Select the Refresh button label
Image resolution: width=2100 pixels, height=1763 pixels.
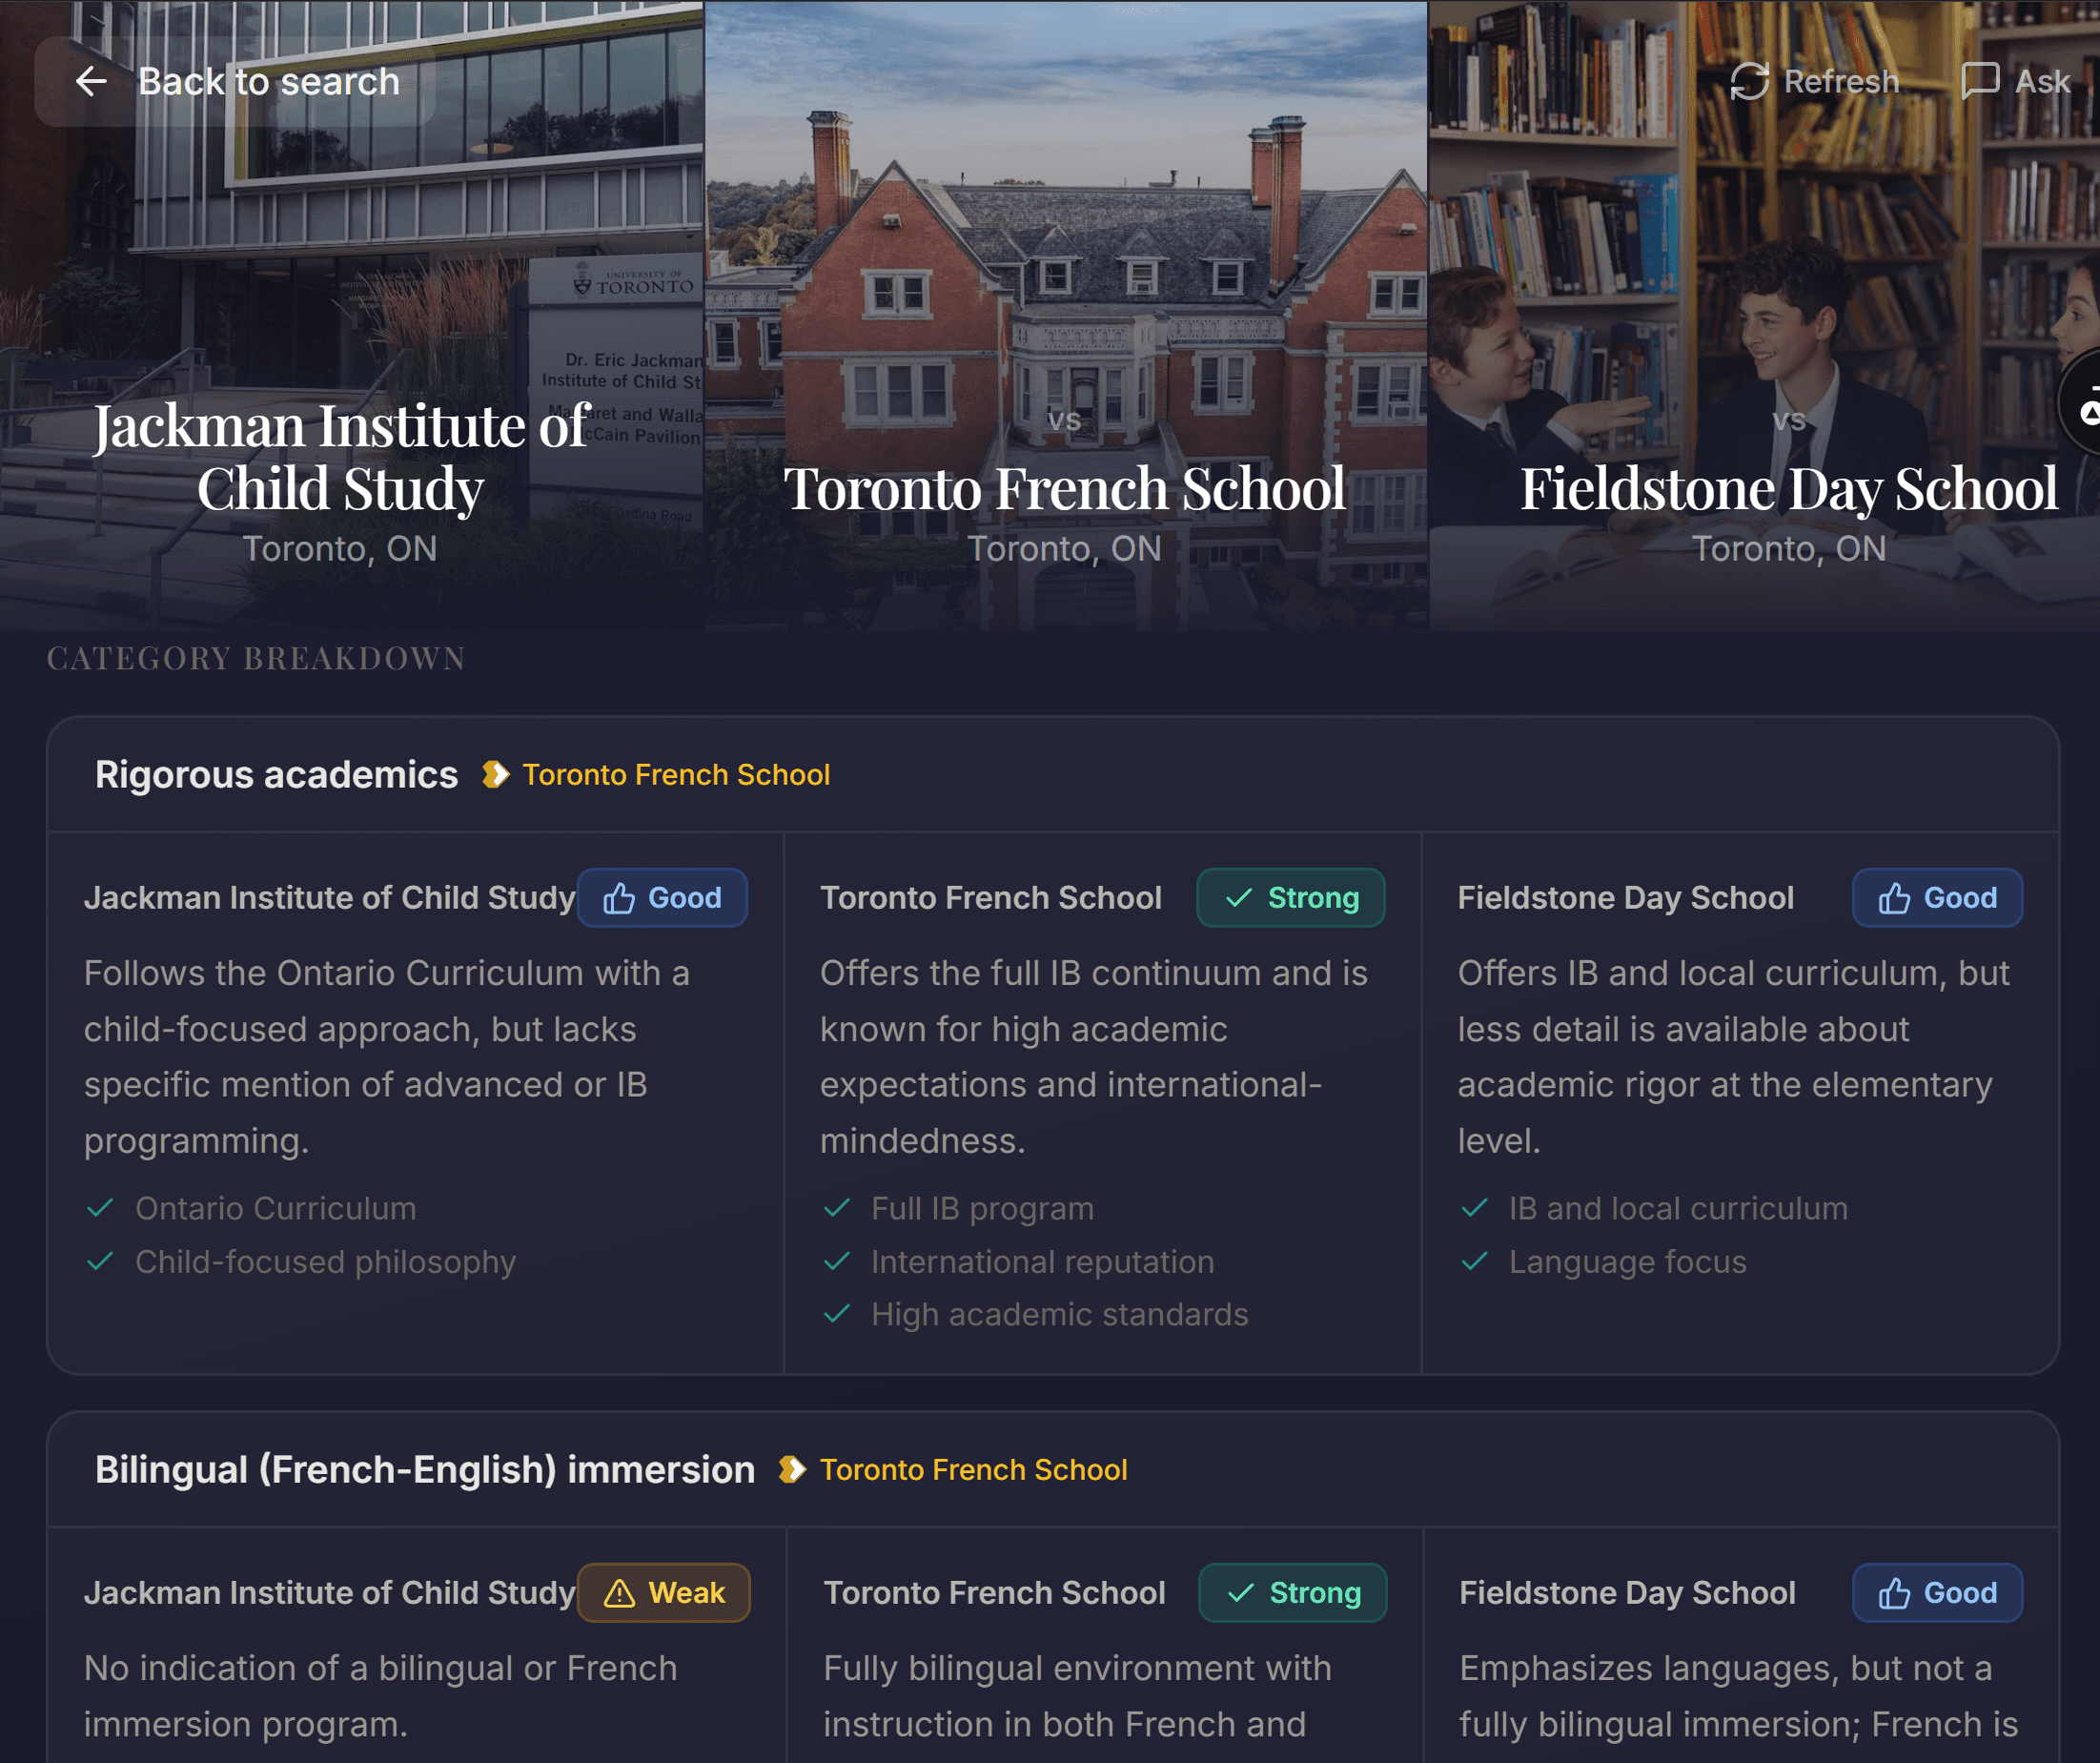(x=1841, y=82)
